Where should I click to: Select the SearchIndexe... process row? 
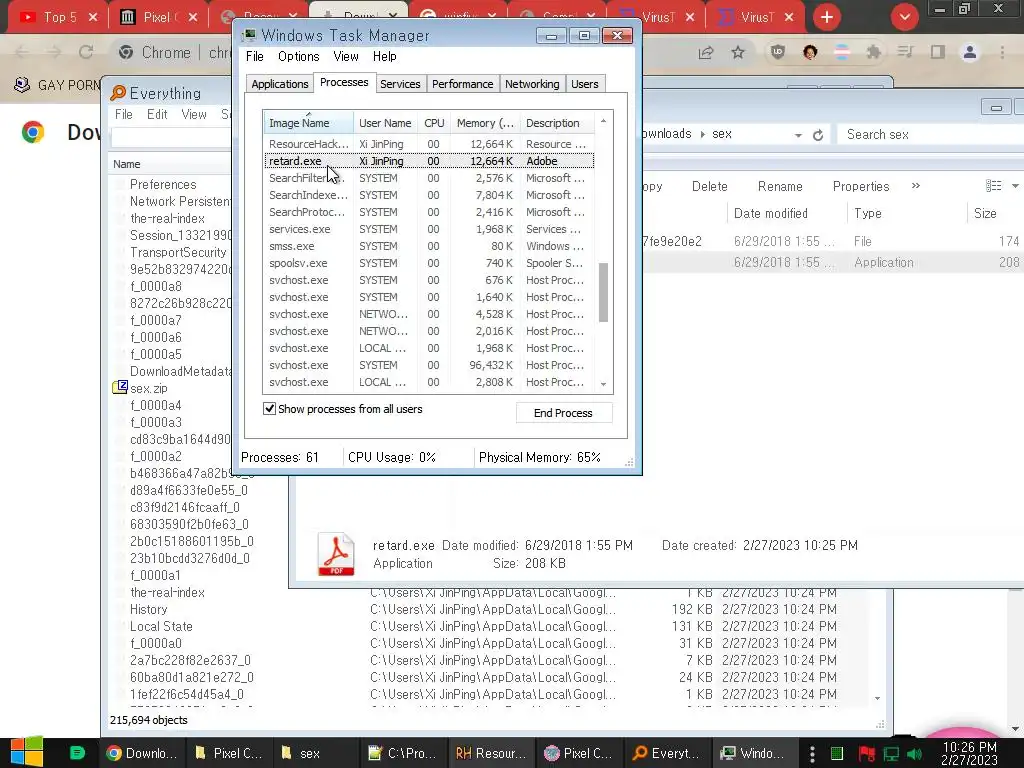tap(429, 195)
